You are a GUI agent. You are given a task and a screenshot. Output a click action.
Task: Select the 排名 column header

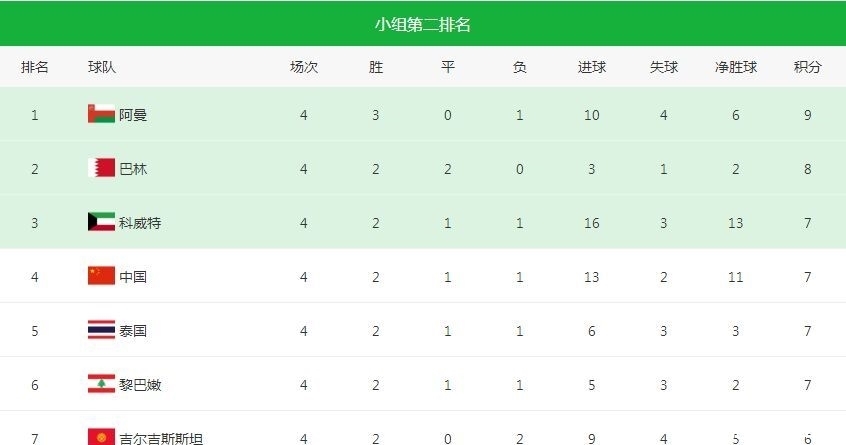[x=35, y=68]
